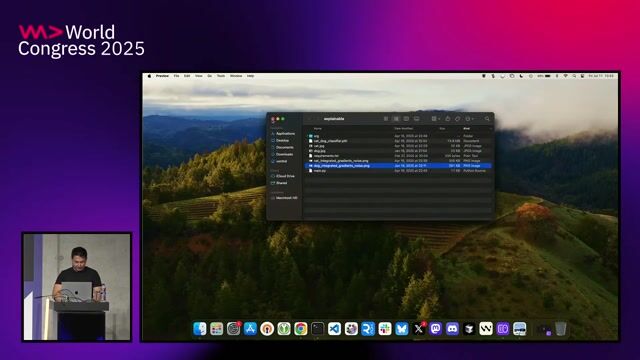Open the Window menu

click(236, 76)
